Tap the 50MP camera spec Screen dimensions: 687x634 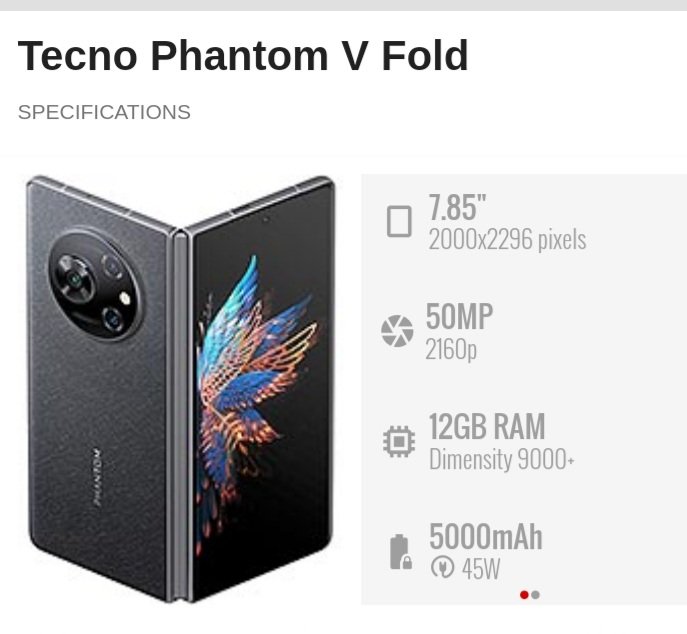(x=459, y=317)
